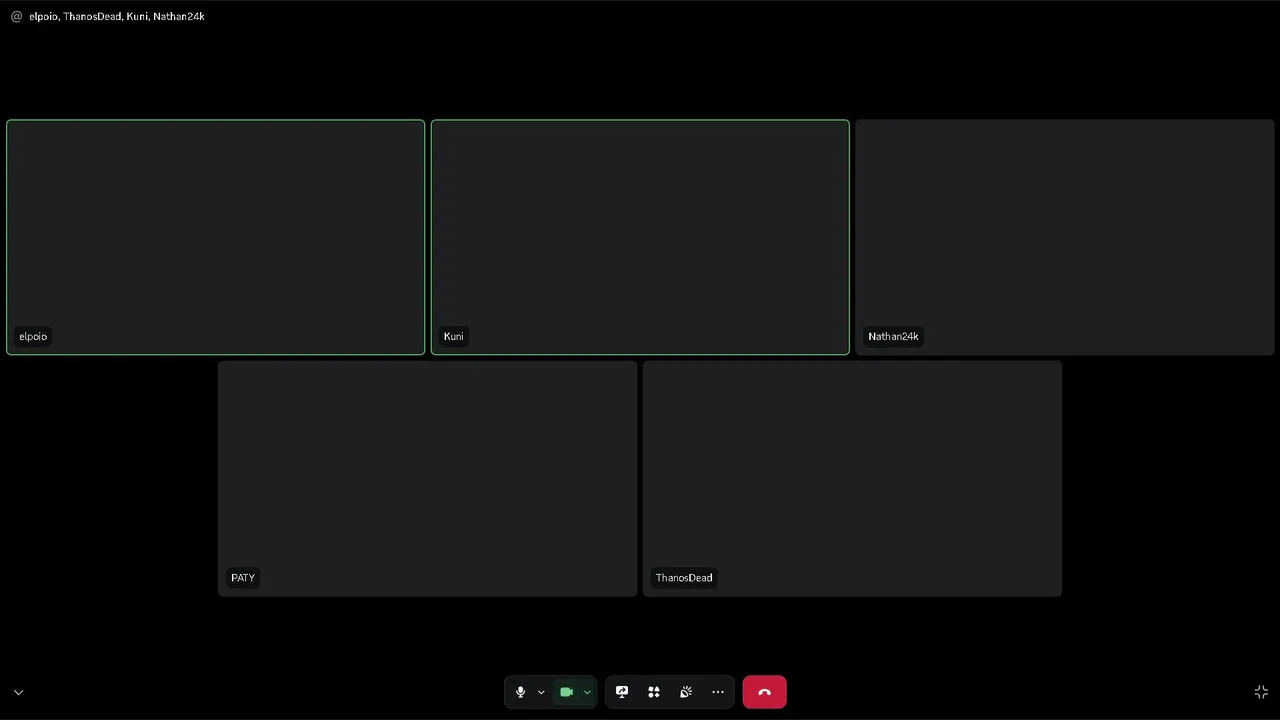Click the @ icon beside group name

point(16,16)
